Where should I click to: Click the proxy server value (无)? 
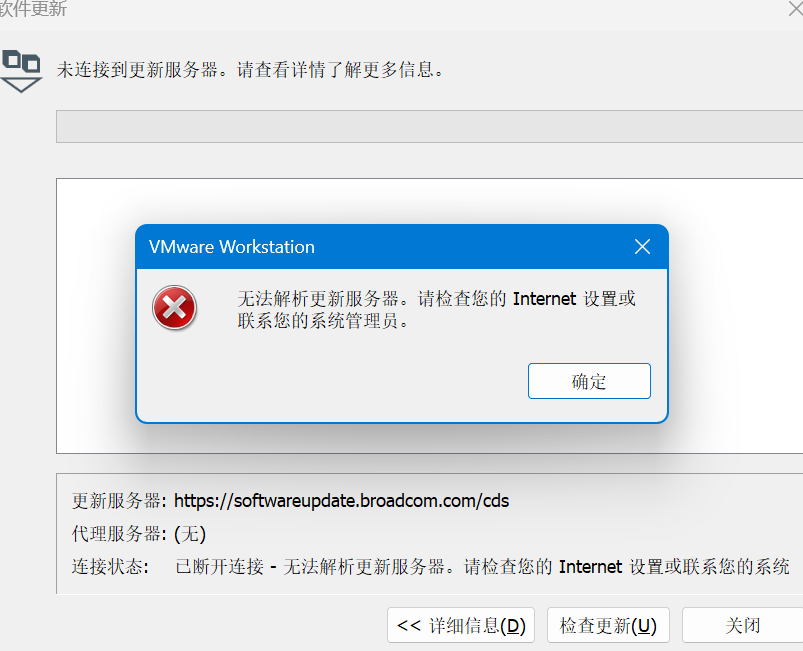coord(190,534)
